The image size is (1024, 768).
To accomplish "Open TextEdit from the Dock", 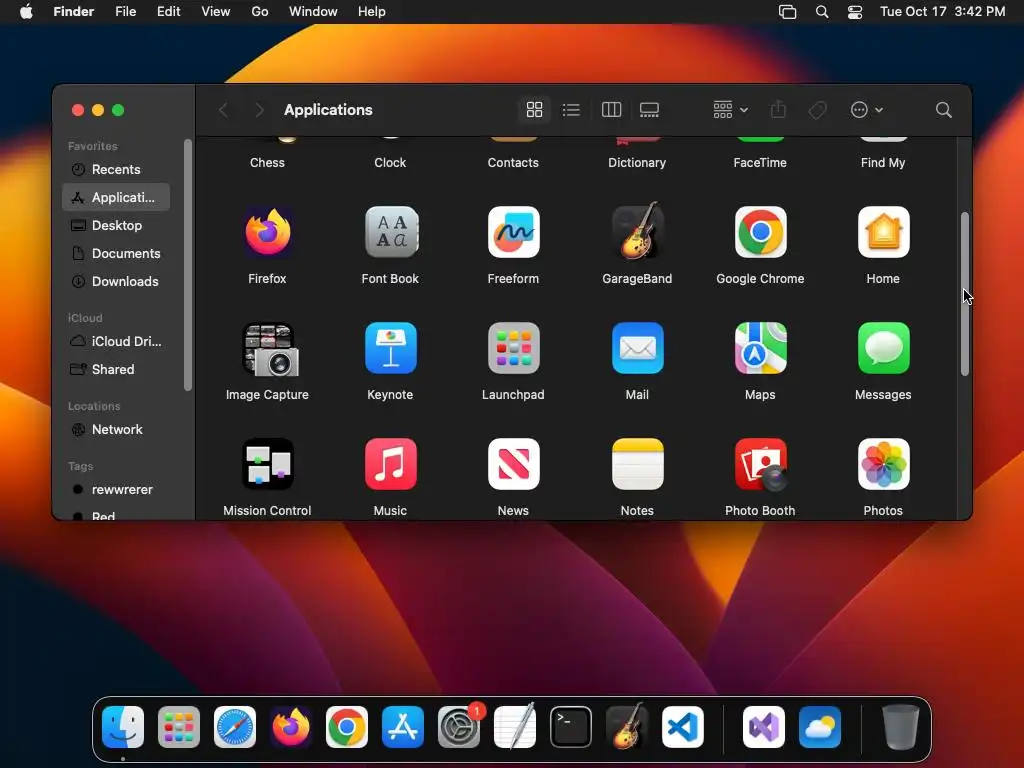I will tap(515, 726).
